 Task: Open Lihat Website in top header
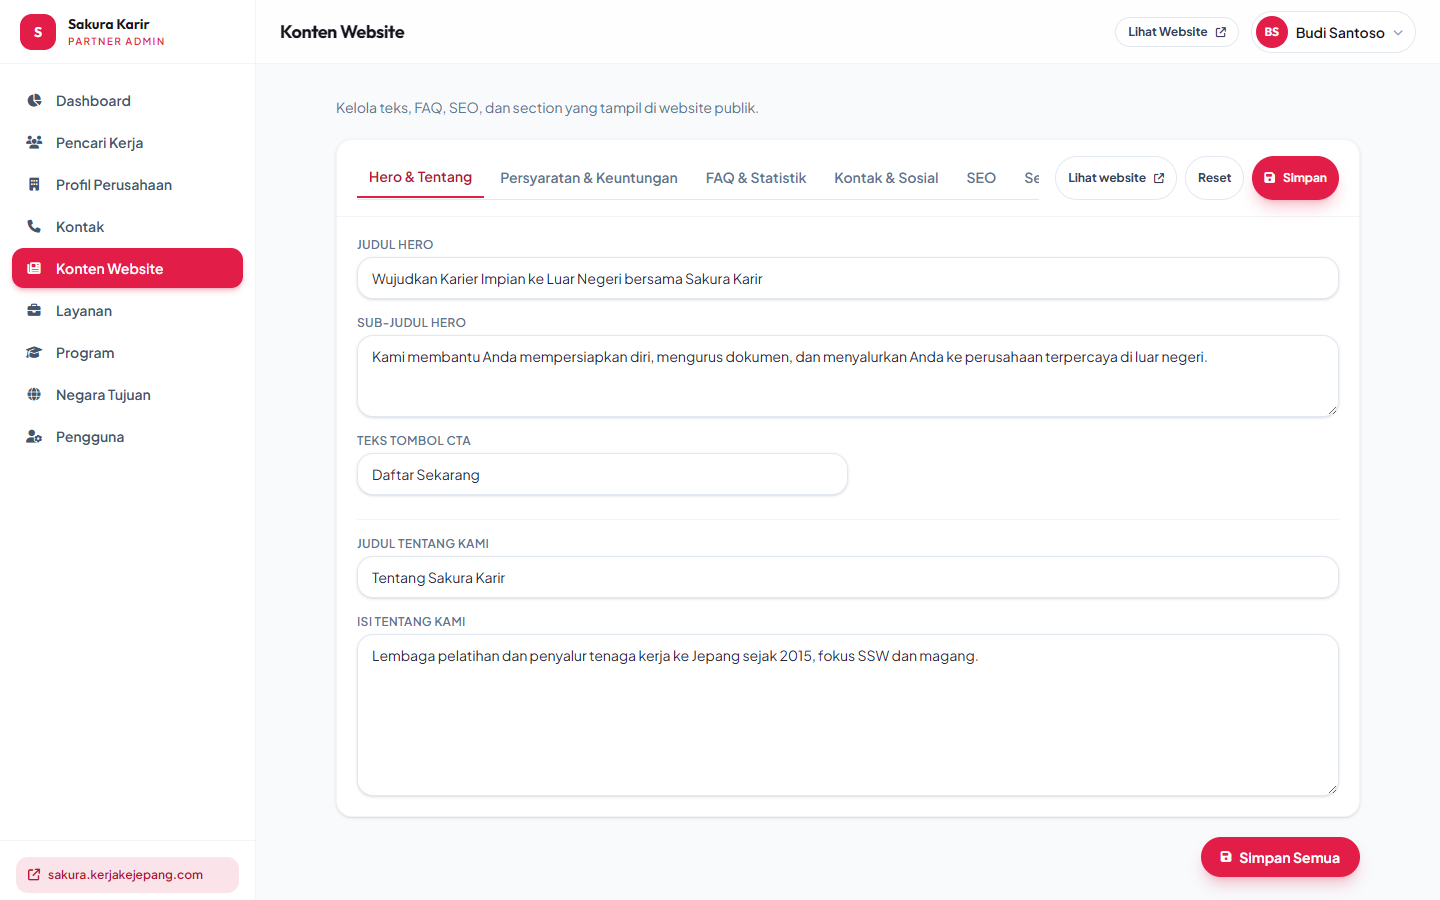pos(1177,32)
